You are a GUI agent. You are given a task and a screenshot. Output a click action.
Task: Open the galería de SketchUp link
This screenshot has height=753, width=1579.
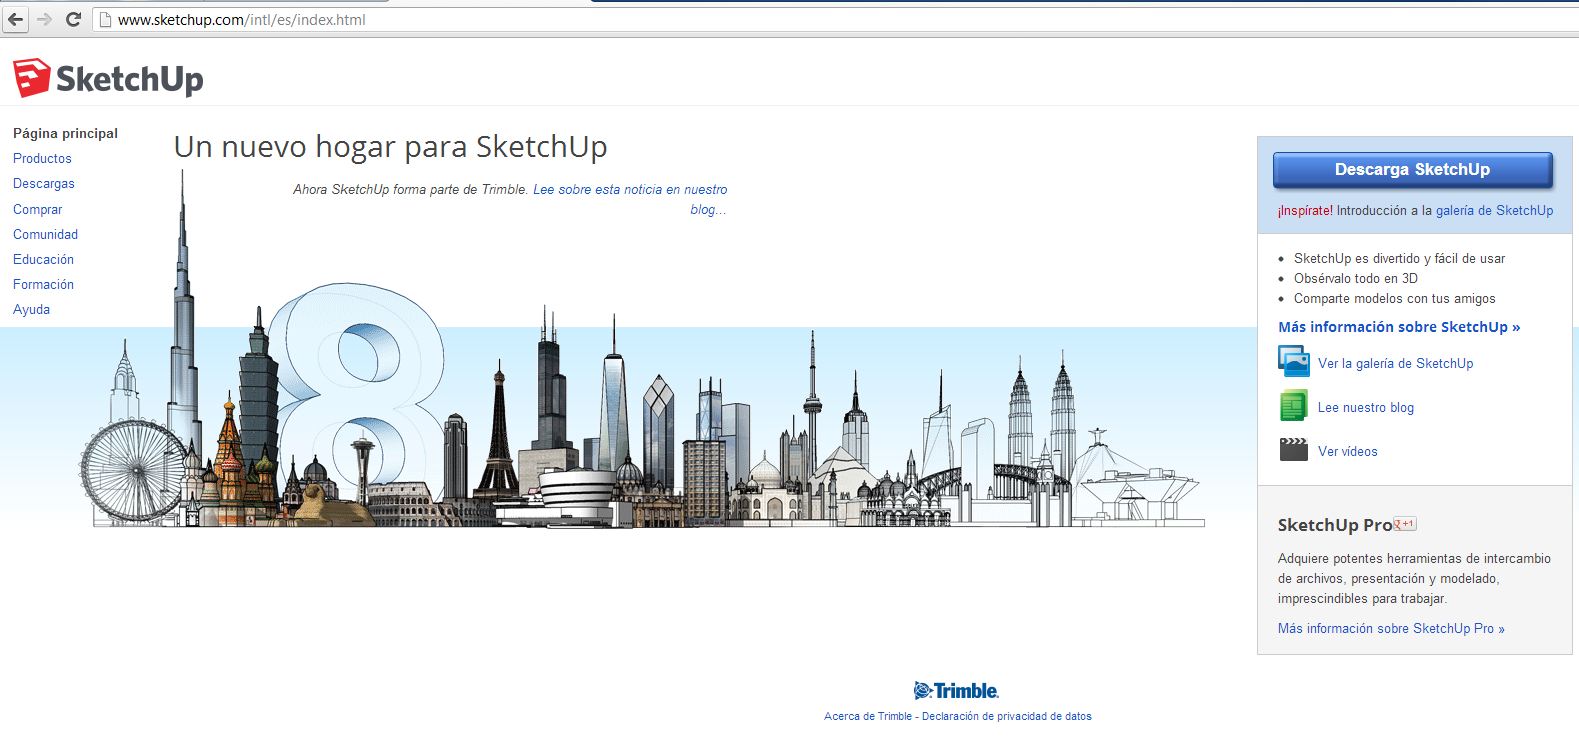coord(1494,210)
